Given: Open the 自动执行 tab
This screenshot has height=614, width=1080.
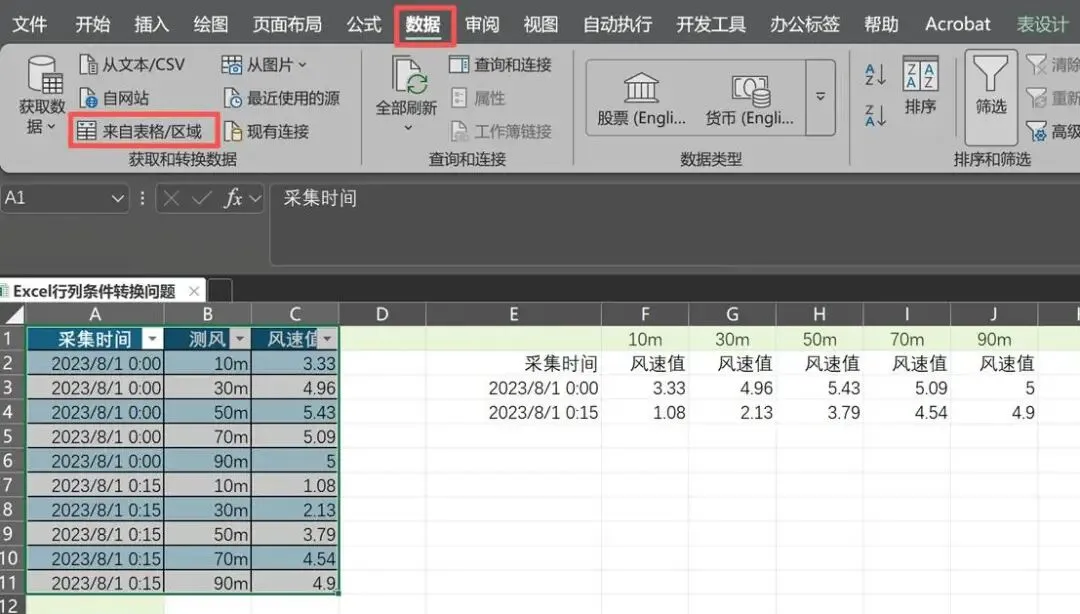Looking at the screenshot, I should [617, 24].
